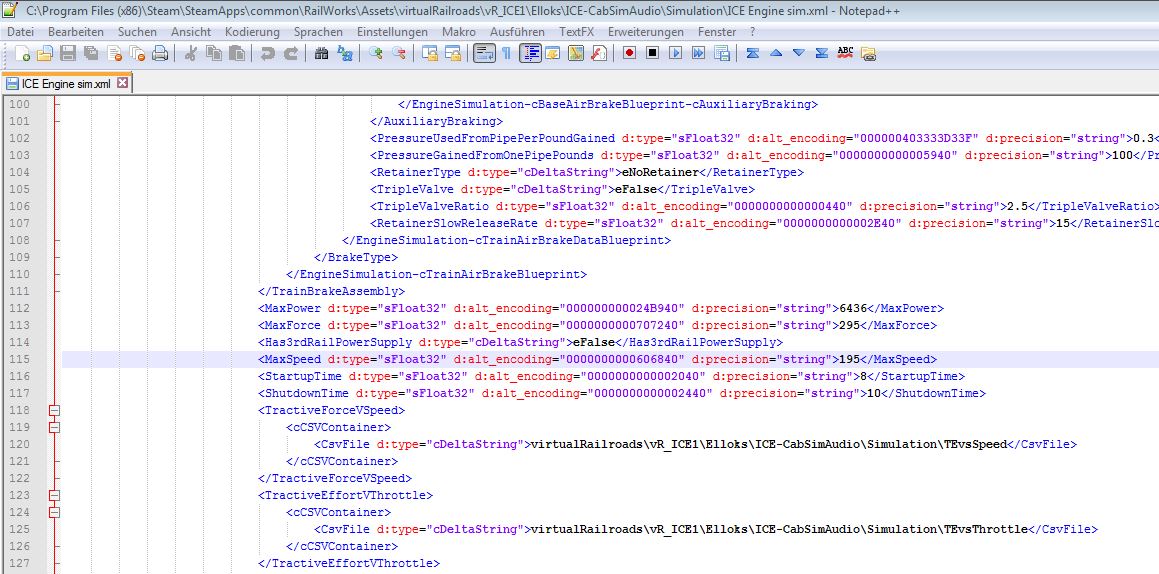Open Find with the binoculars icon
The image size is (1159, 574).
point(321,53)
